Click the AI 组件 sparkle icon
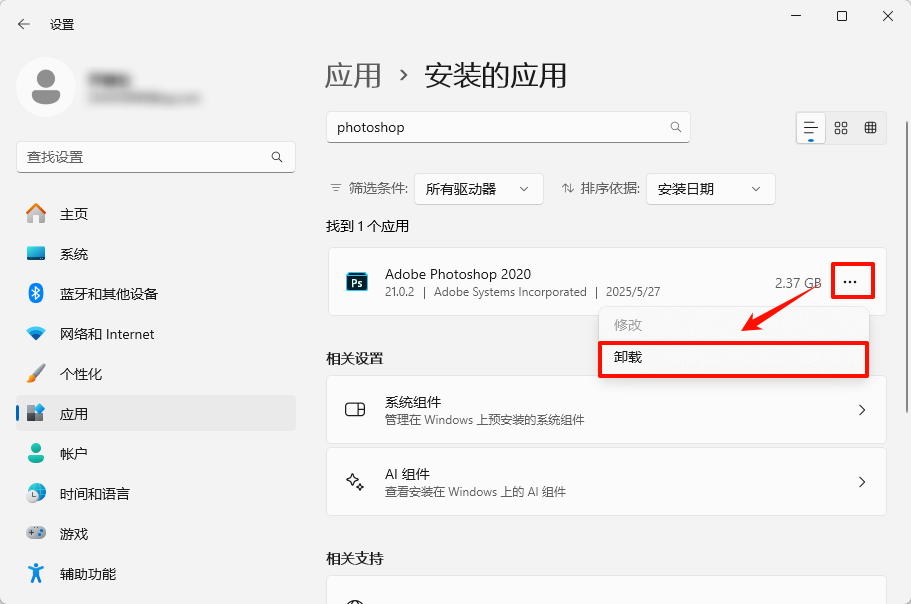The width and height of the screenshot is (911, 604). click(x=355, y=481)
